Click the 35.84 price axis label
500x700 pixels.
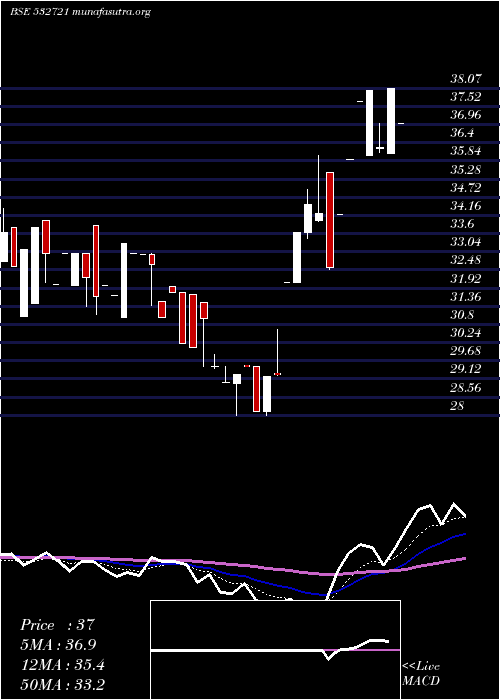466,151
